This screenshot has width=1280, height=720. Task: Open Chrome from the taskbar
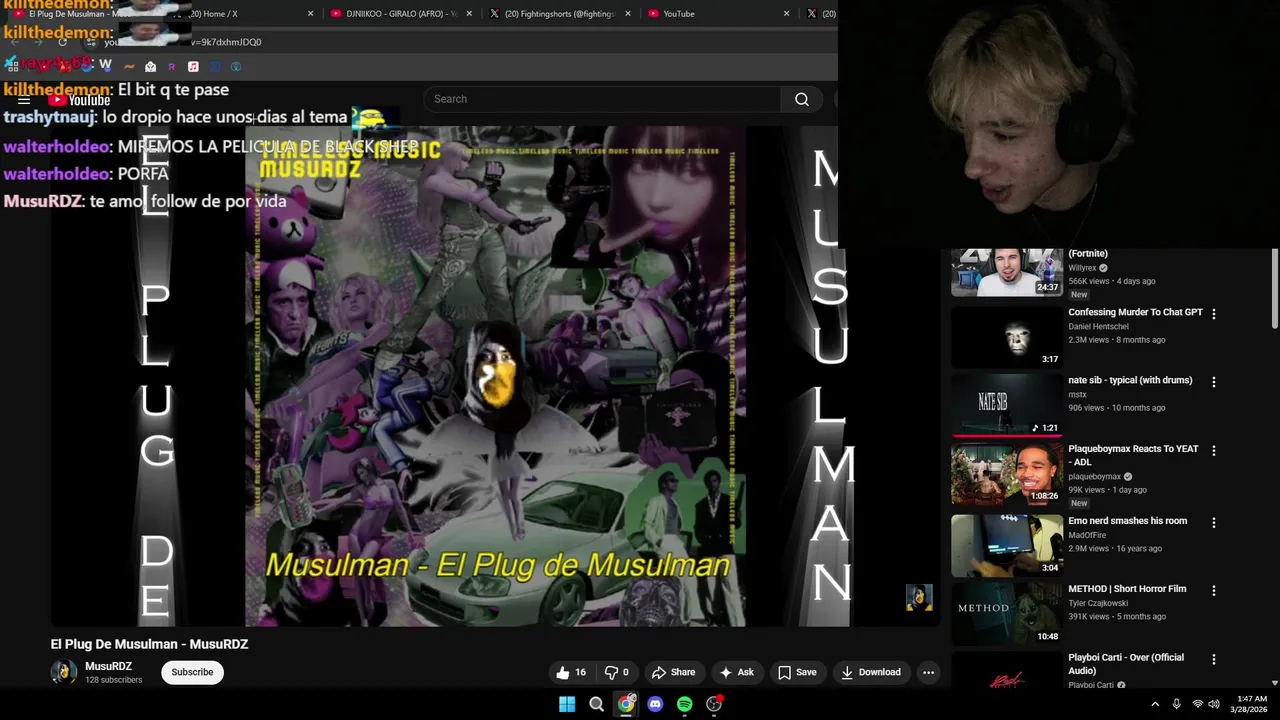tap(626, 704)
